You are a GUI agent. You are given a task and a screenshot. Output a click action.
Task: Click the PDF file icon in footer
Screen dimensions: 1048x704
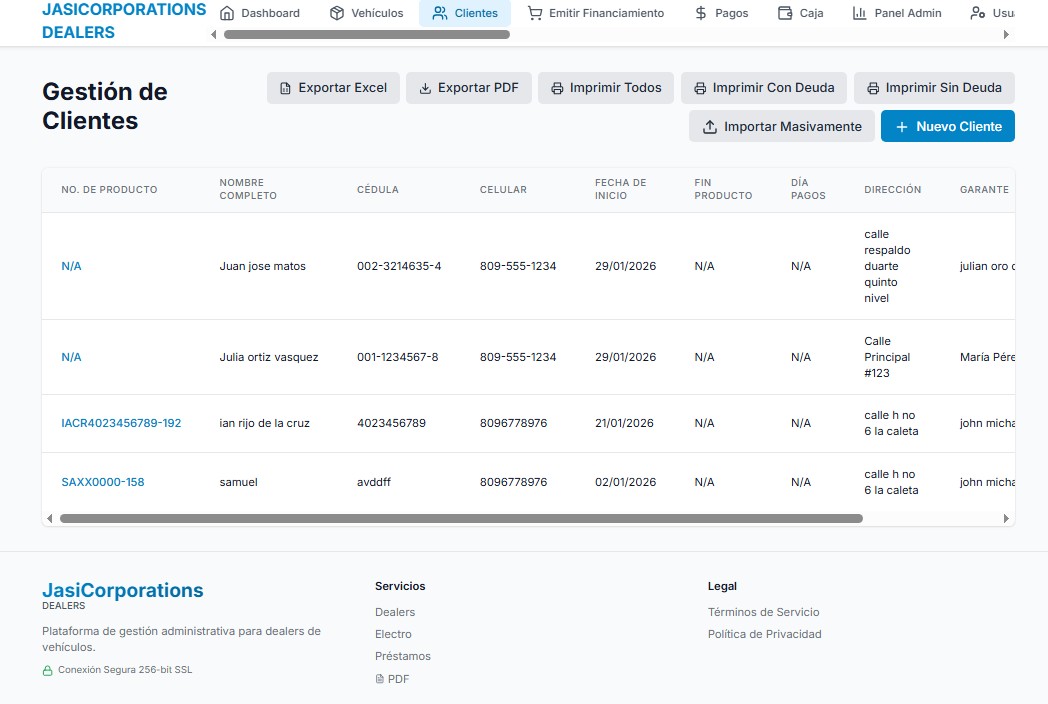379,679
